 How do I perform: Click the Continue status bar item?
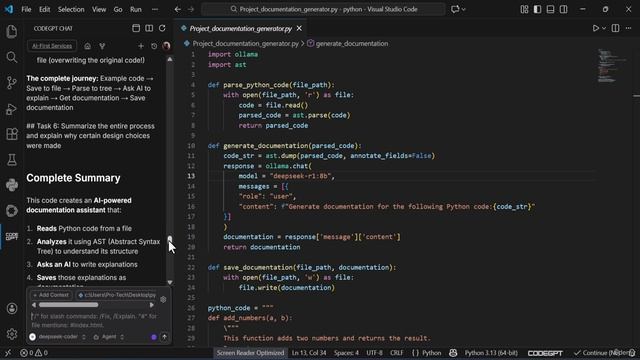604,353
